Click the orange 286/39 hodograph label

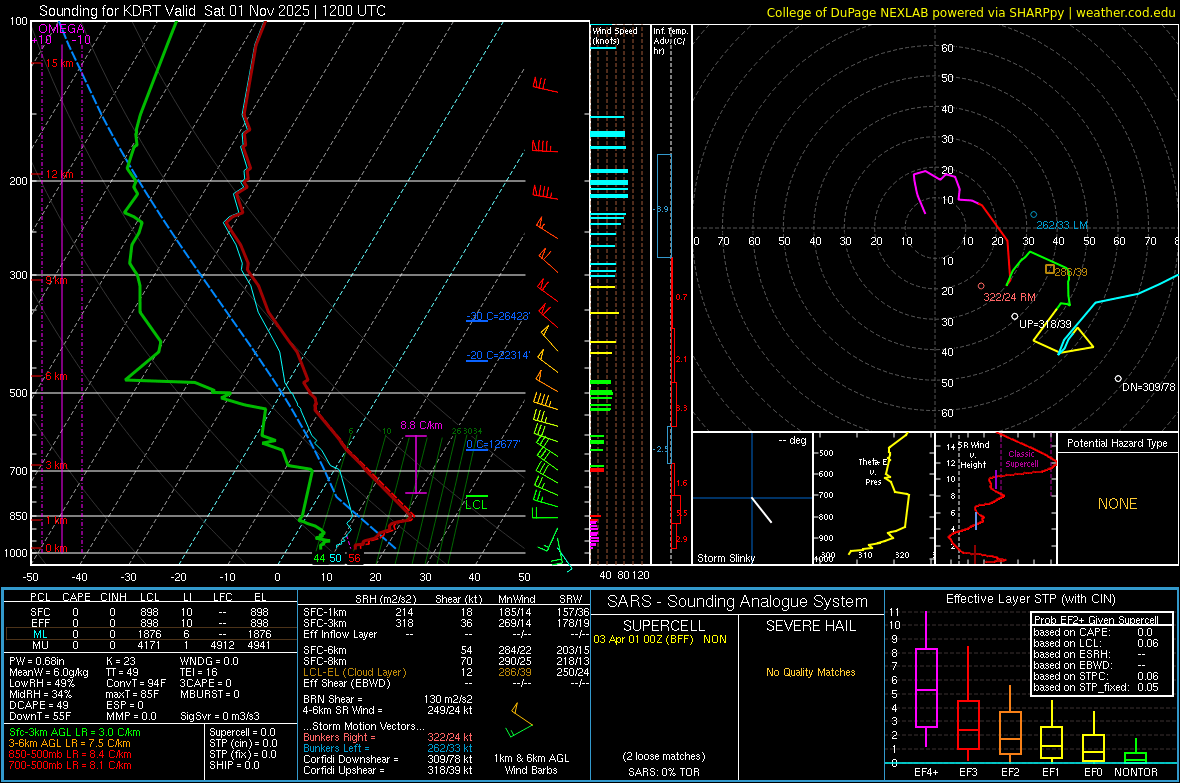click(1071, 272)
